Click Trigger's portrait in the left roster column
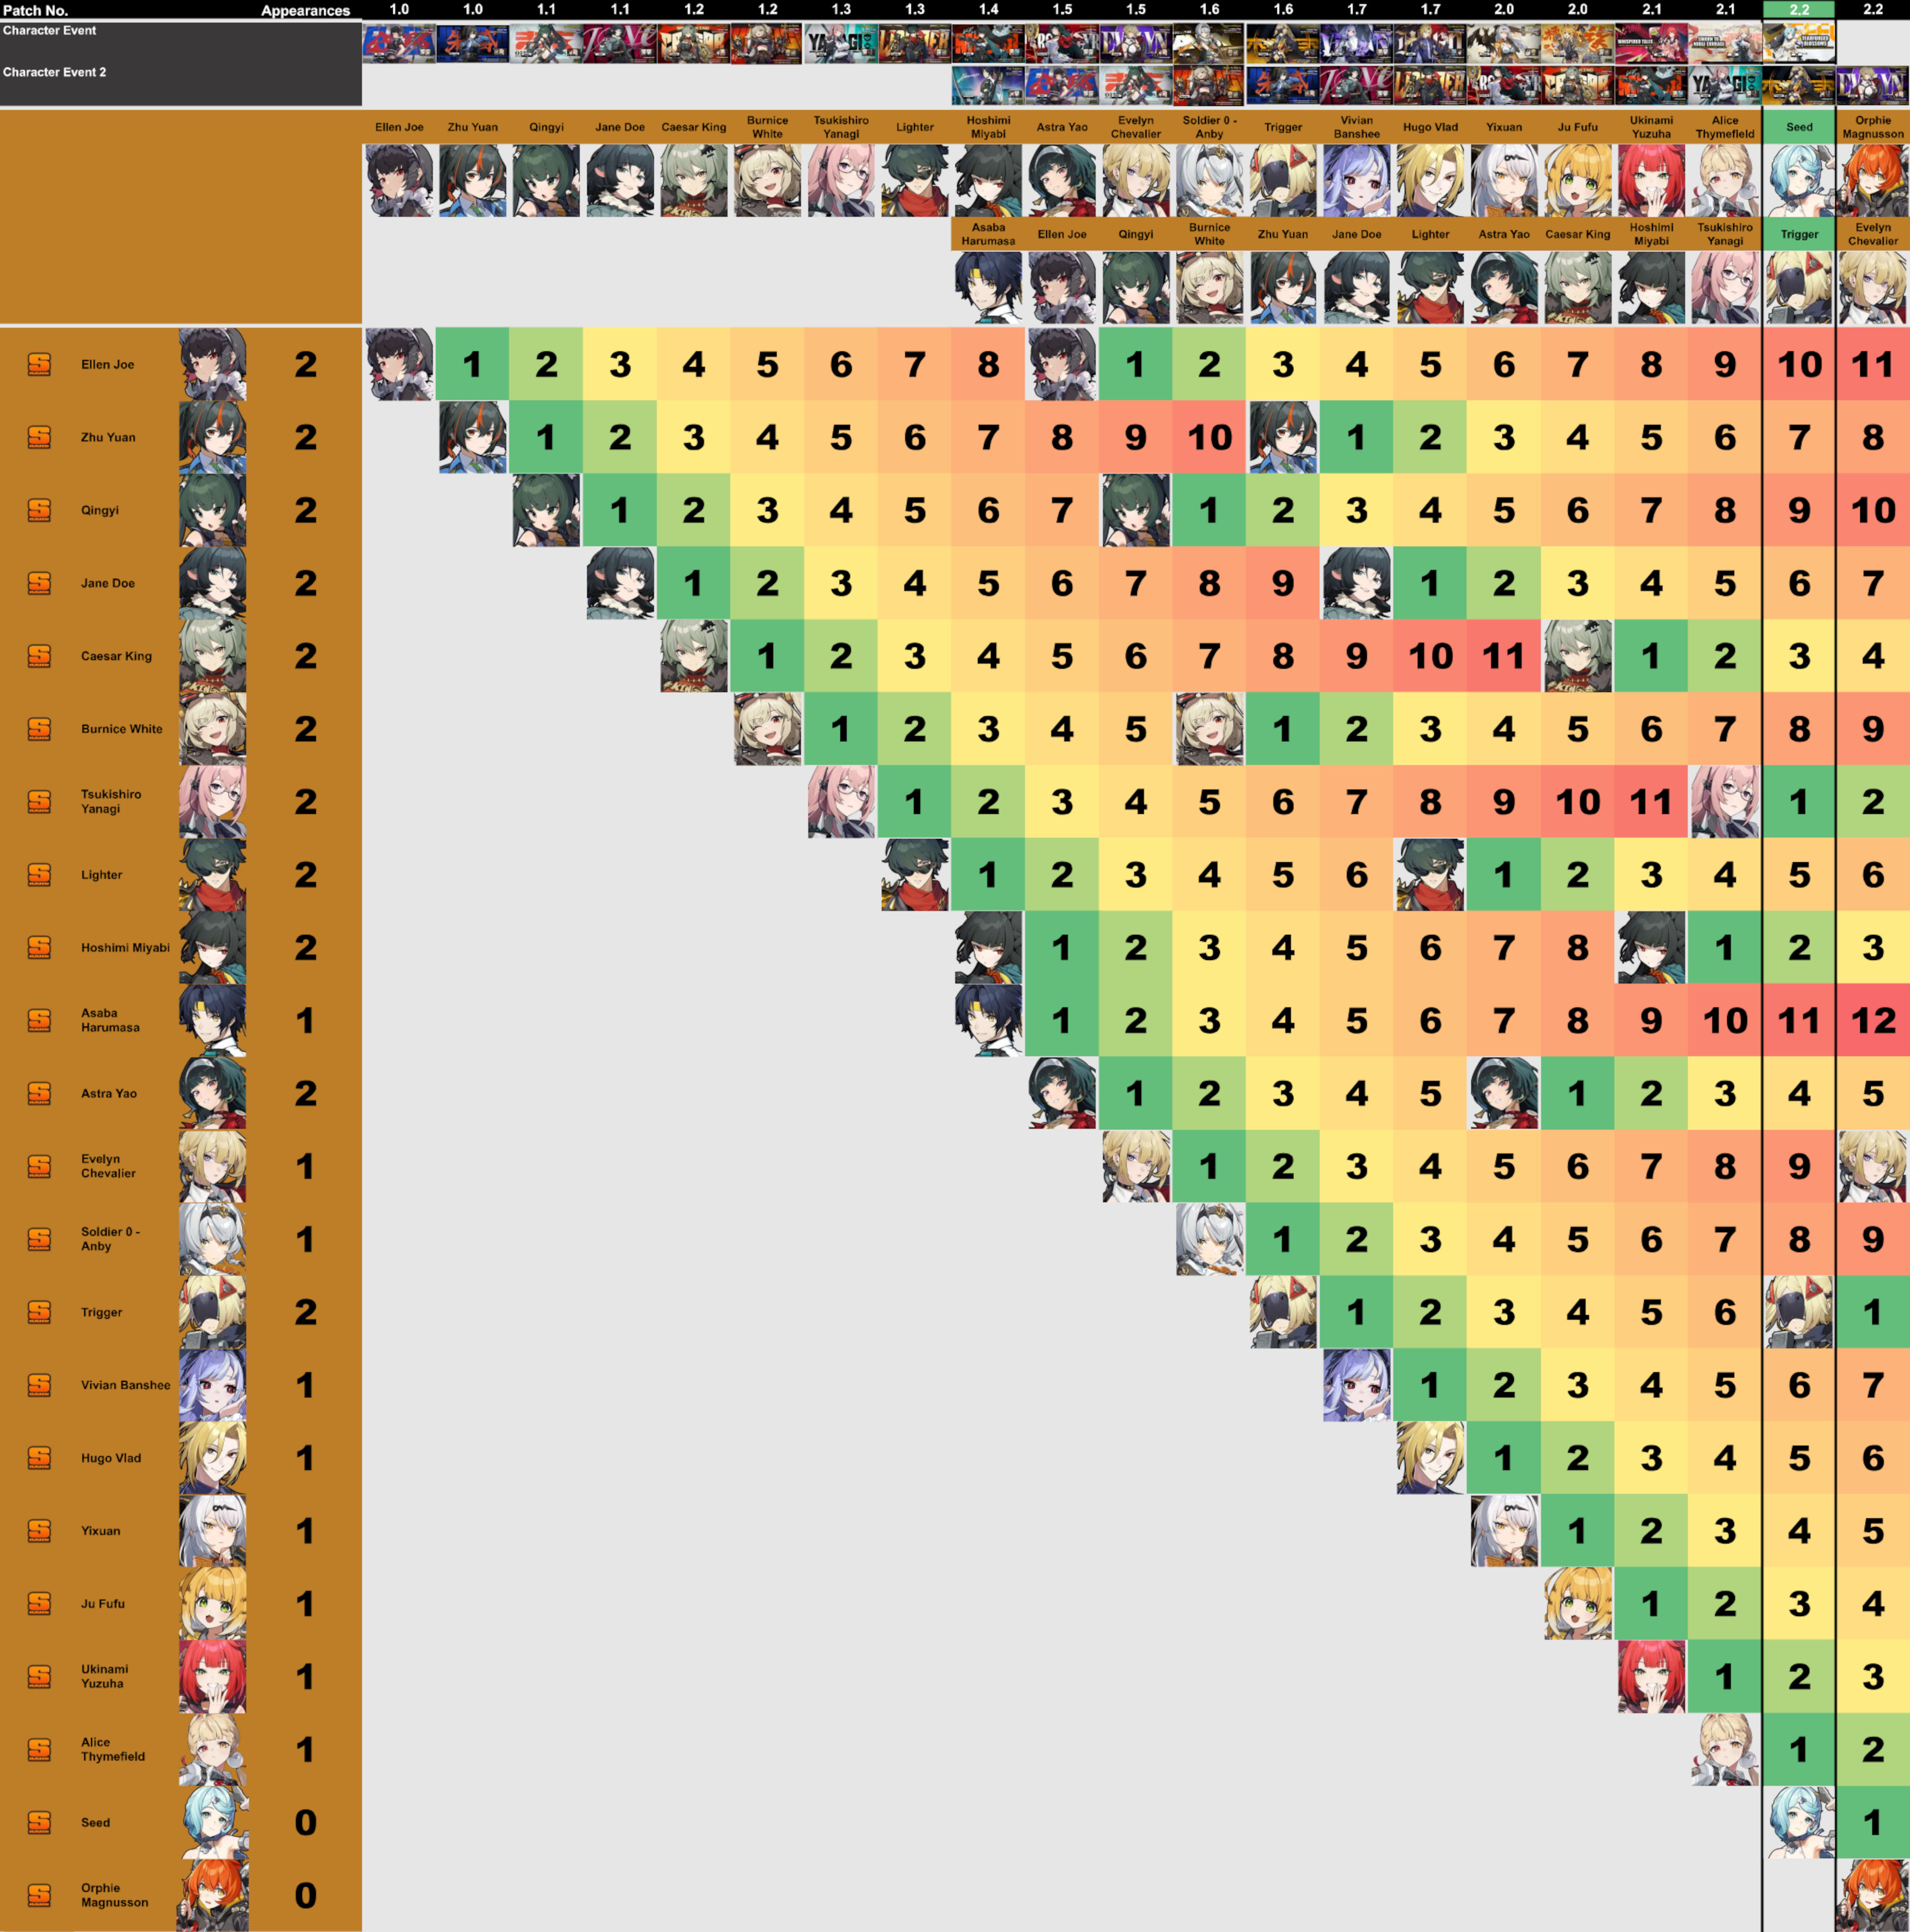 [x=213, y=1312]
